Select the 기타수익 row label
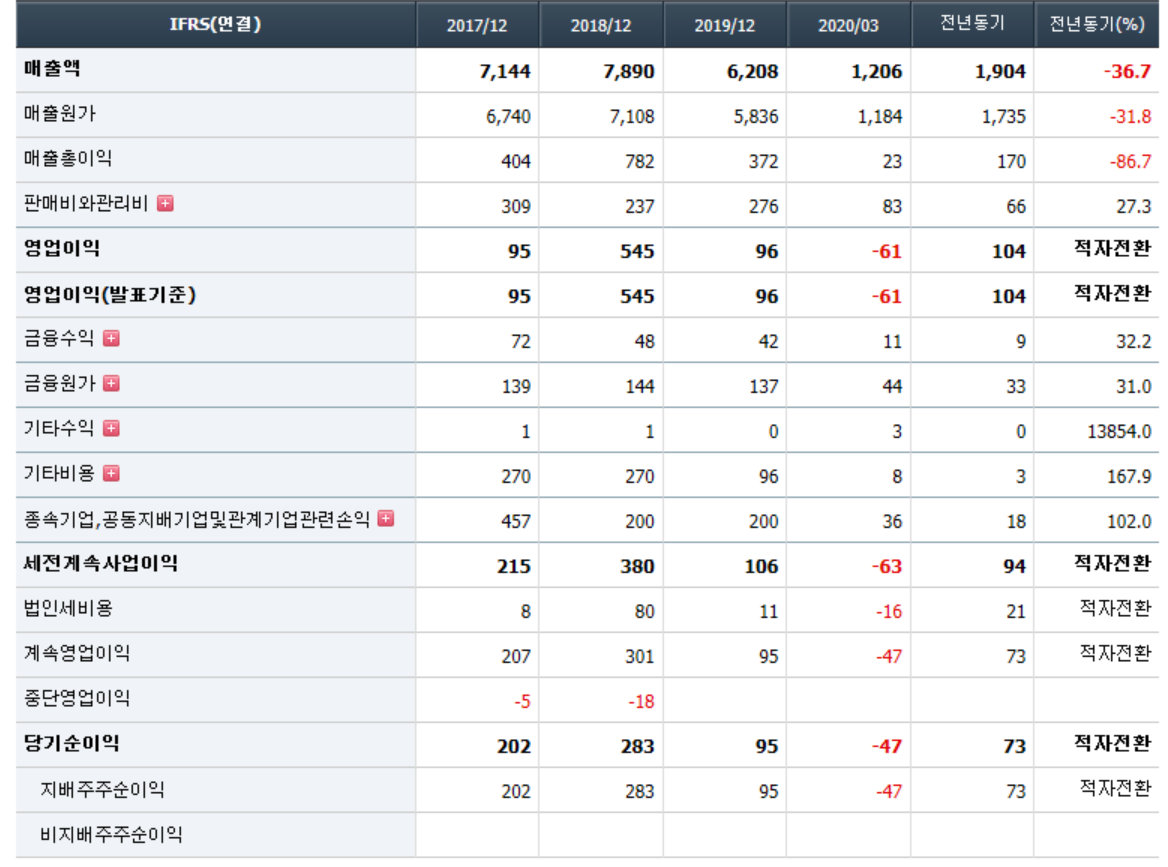 pyautogui.click(x=59, y=428)
